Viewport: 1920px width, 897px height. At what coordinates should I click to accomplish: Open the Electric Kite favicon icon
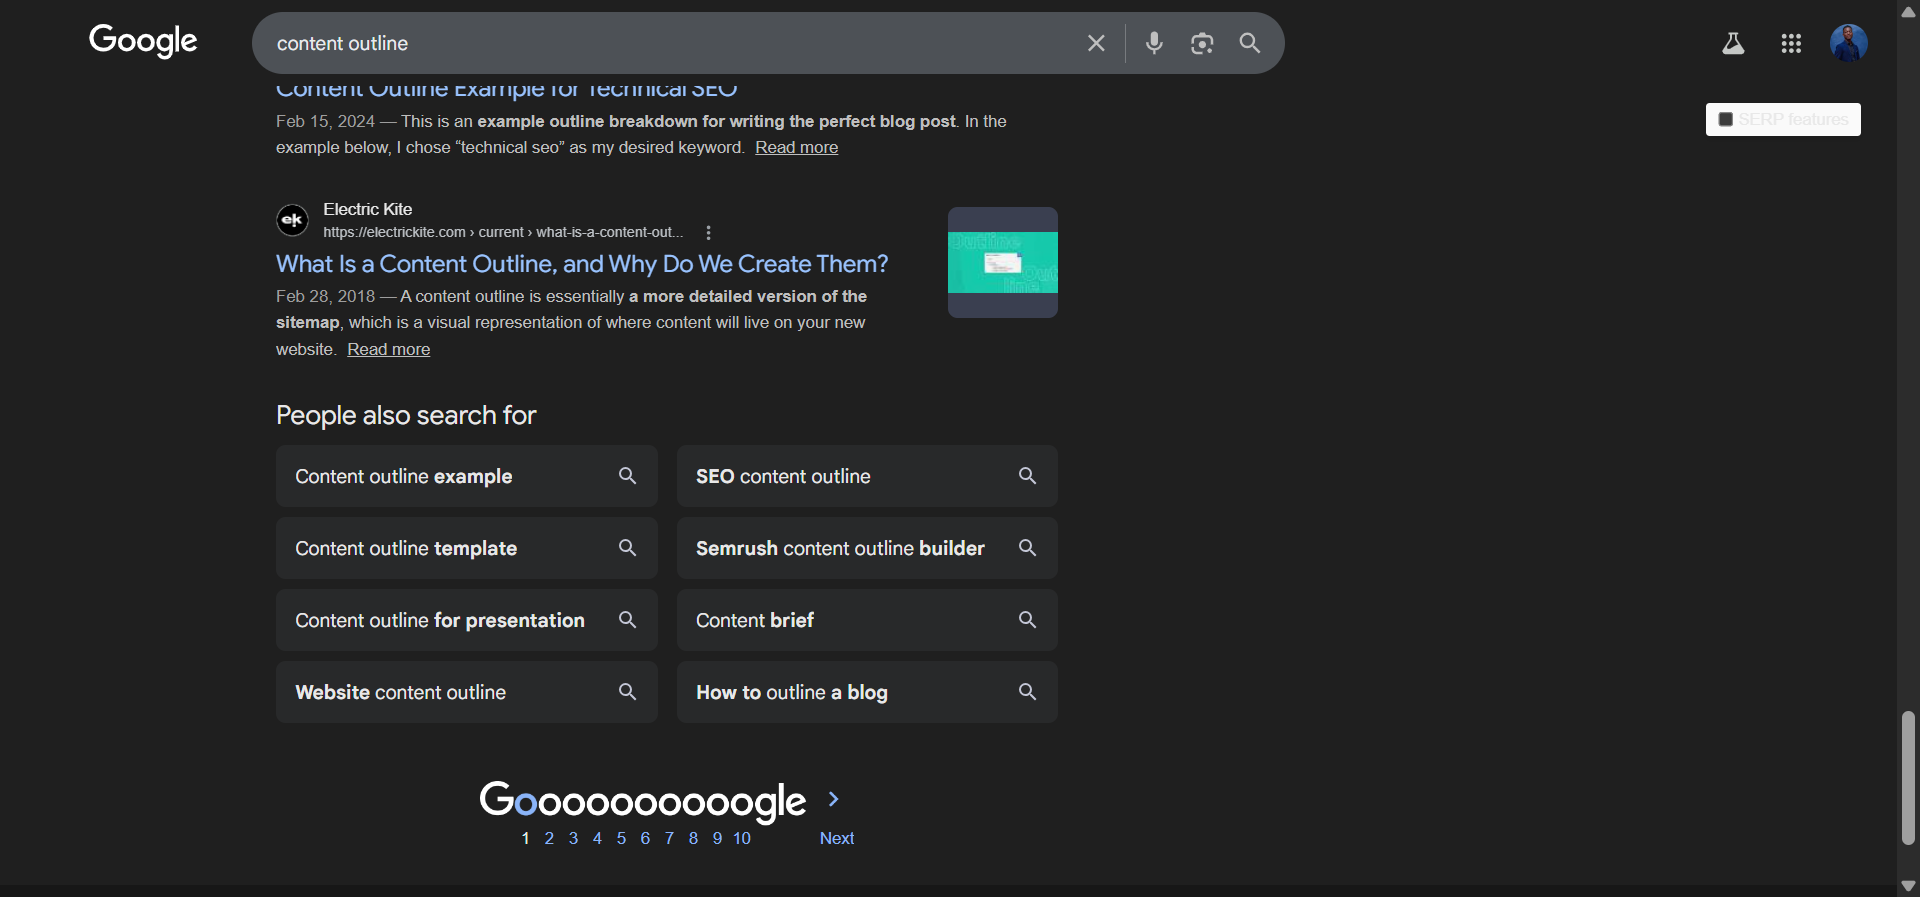pyautogui.click(x=292, y=219)
